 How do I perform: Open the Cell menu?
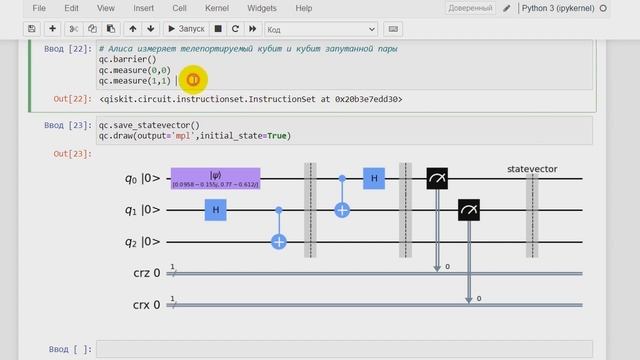[x=179, y=8]
